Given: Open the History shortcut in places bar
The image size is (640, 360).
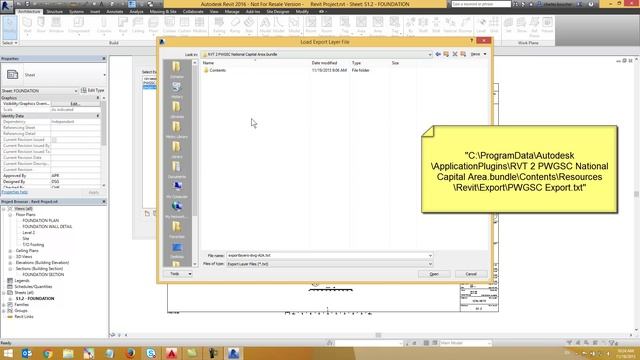Looking at the screenshot, I should point(177,90).
